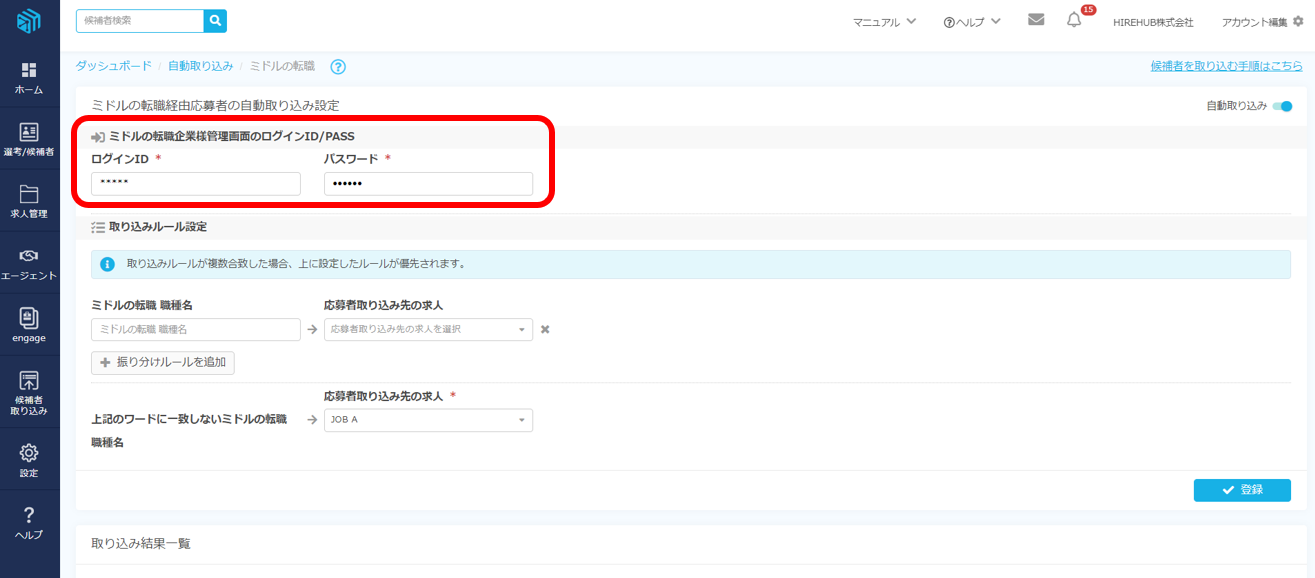
Task: Click the 登録 button
Action: (1242, 490)
